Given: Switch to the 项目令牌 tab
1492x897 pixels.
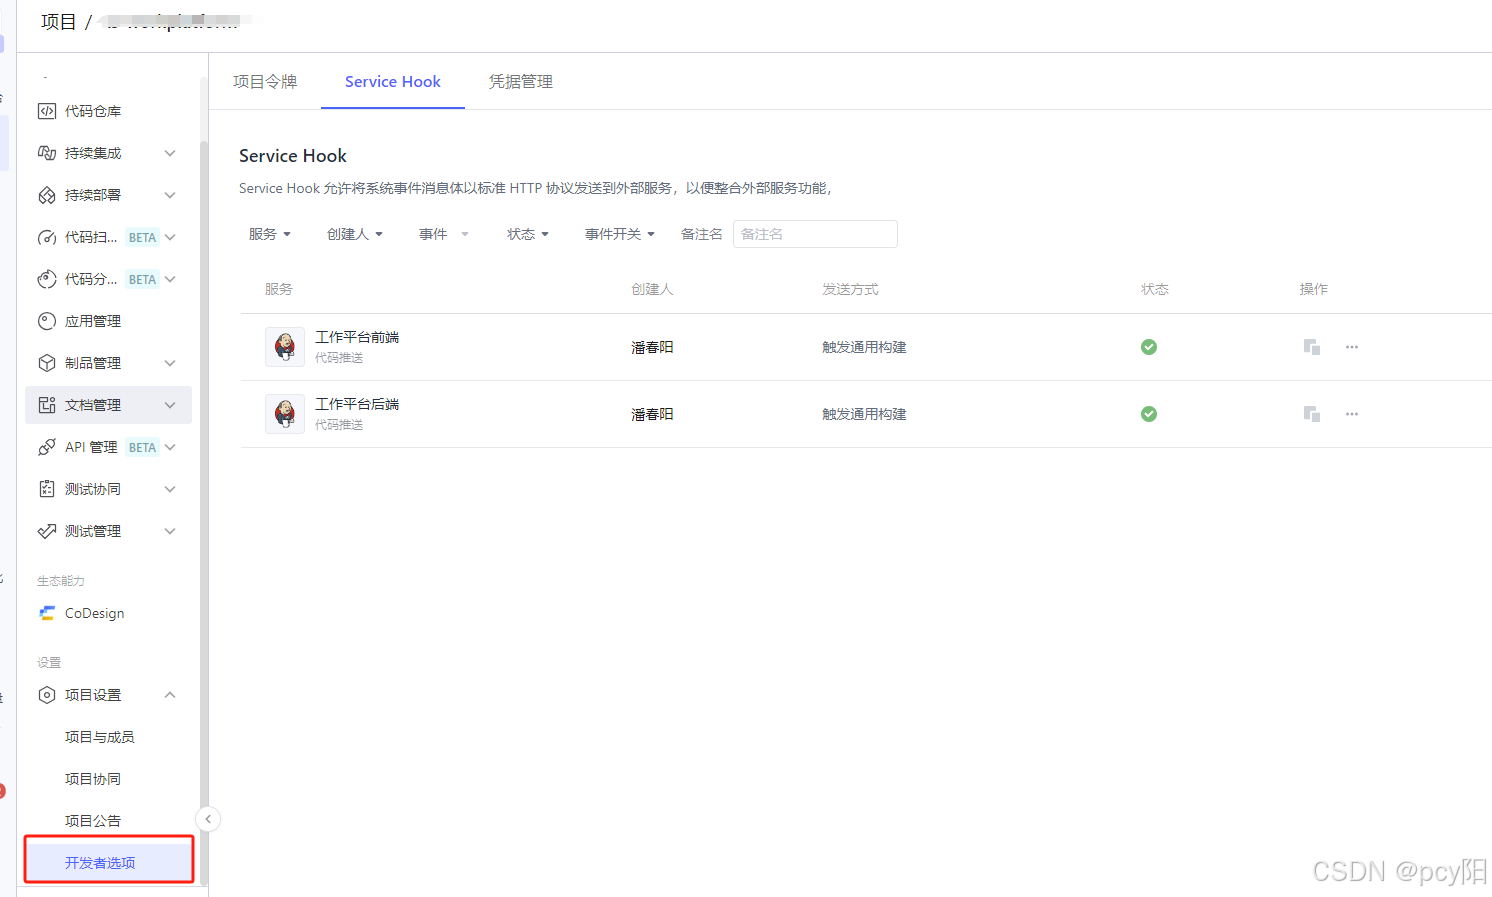Looking at the screenshot, I should 264,81.
